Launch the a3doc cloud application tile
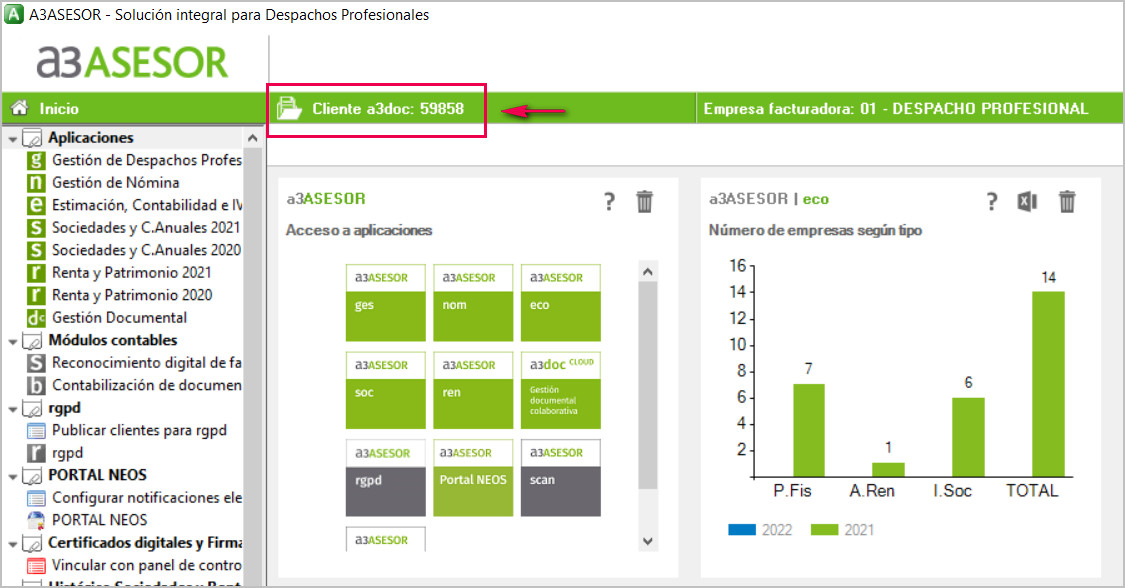Image resolution: width=1125 pixels, height=588 pixels. pos(560,390)
